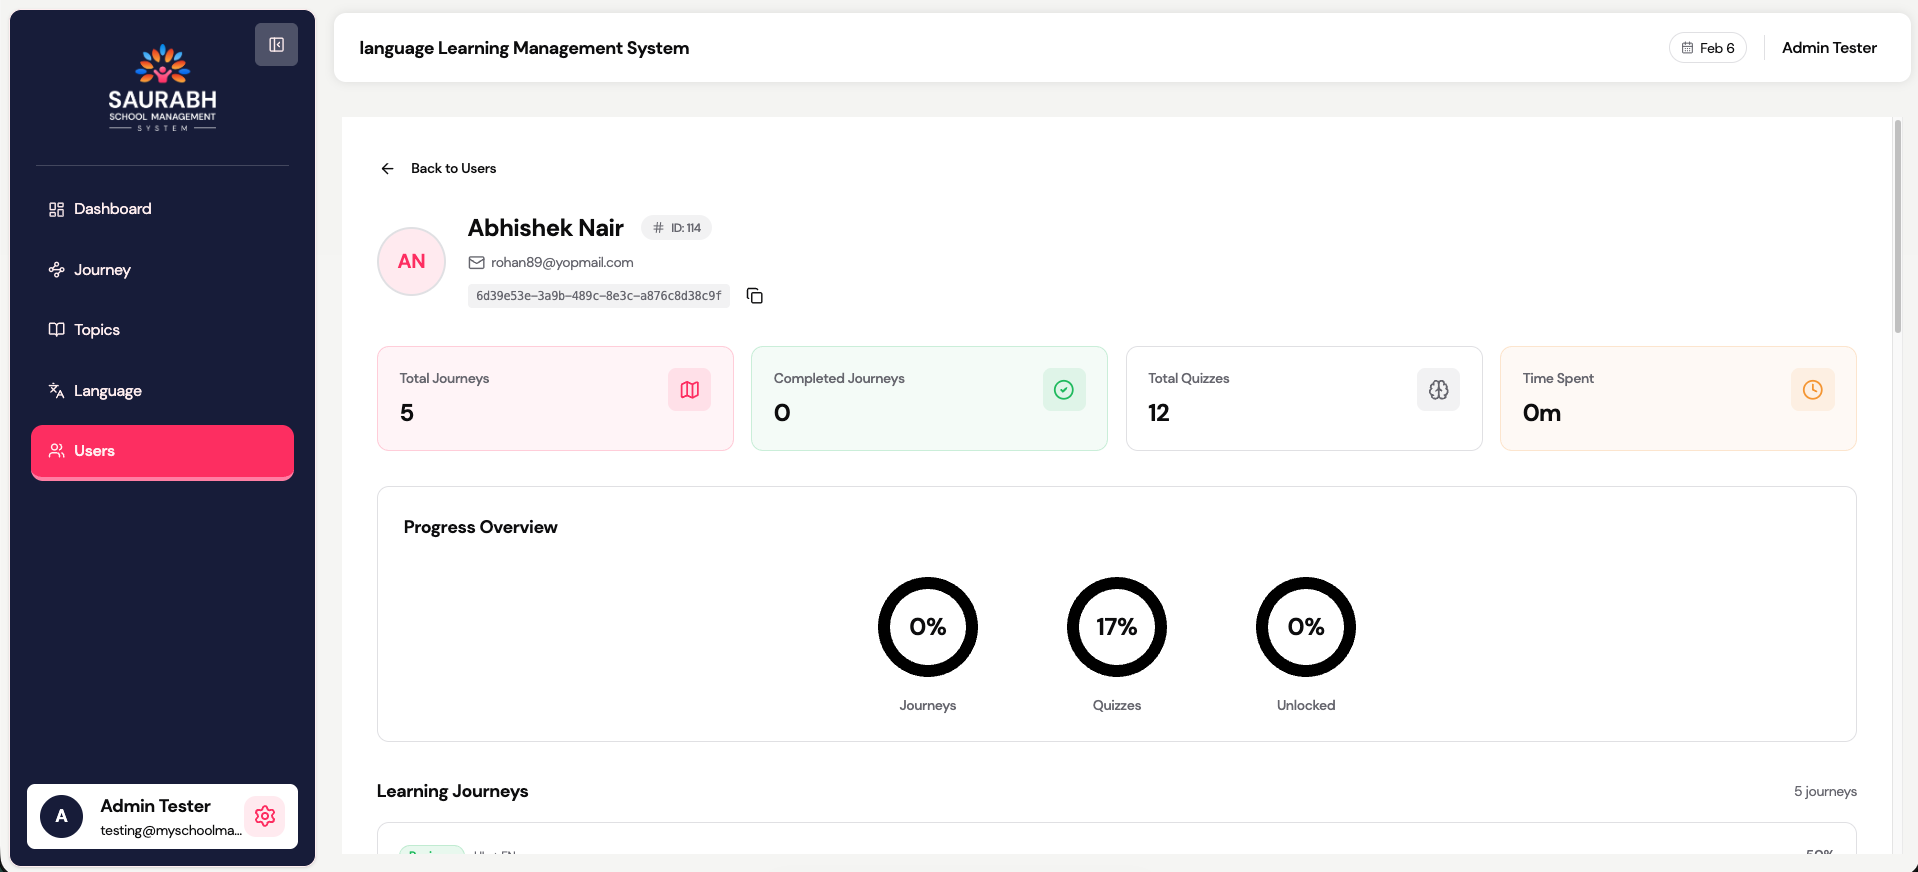Click the SAURABH school logo

coord(162,88)
